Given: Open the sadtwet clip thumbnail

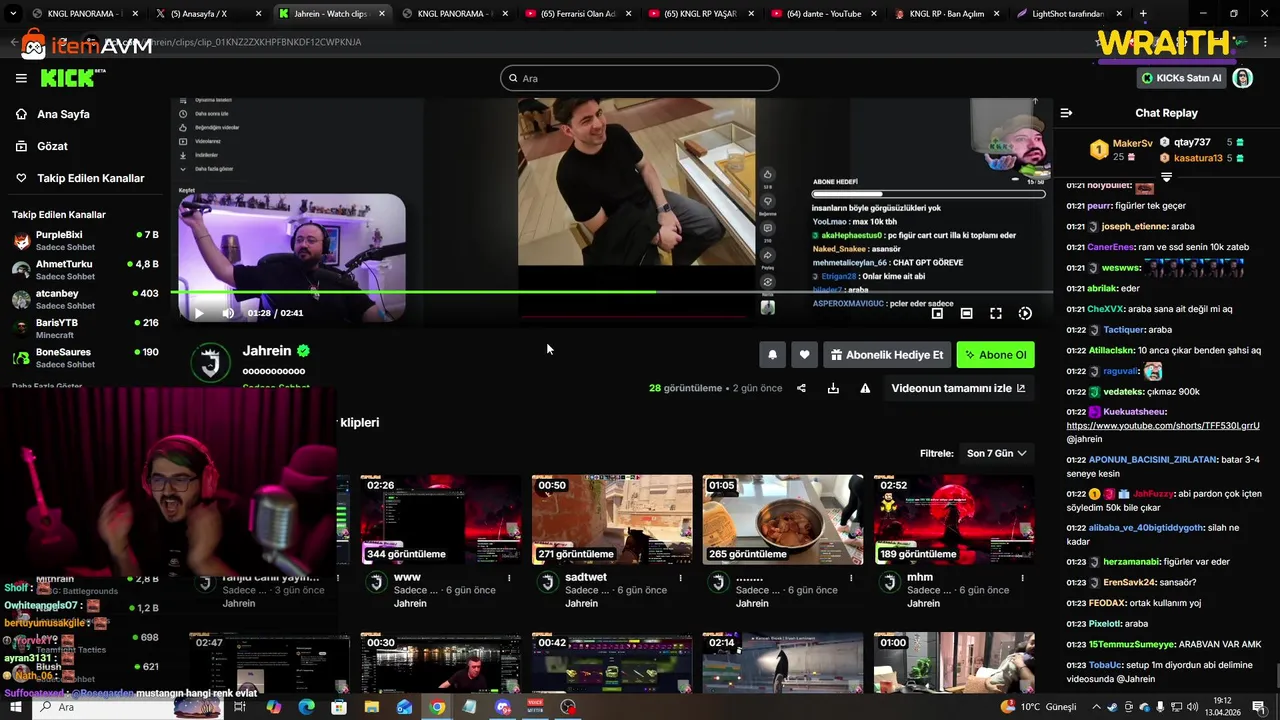Looking at the screenshot, I should coord(612,520).
